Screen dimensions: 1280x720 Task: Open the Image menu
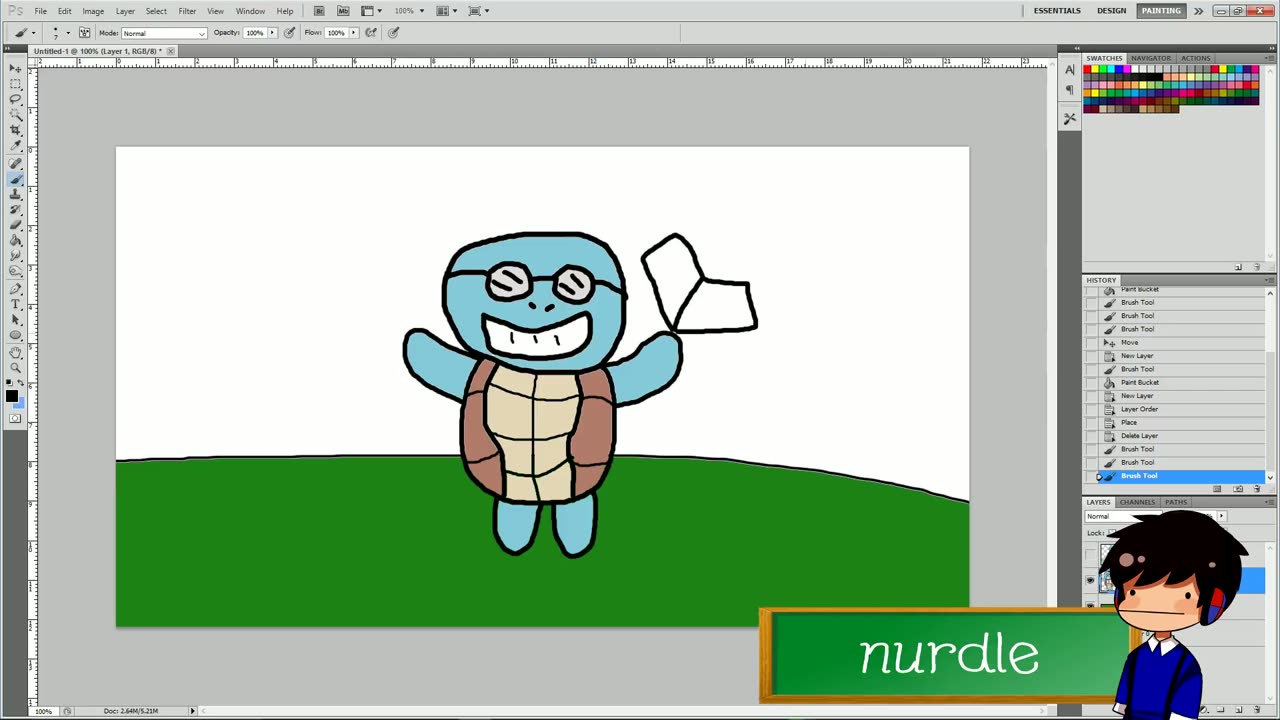coord(93,11)
